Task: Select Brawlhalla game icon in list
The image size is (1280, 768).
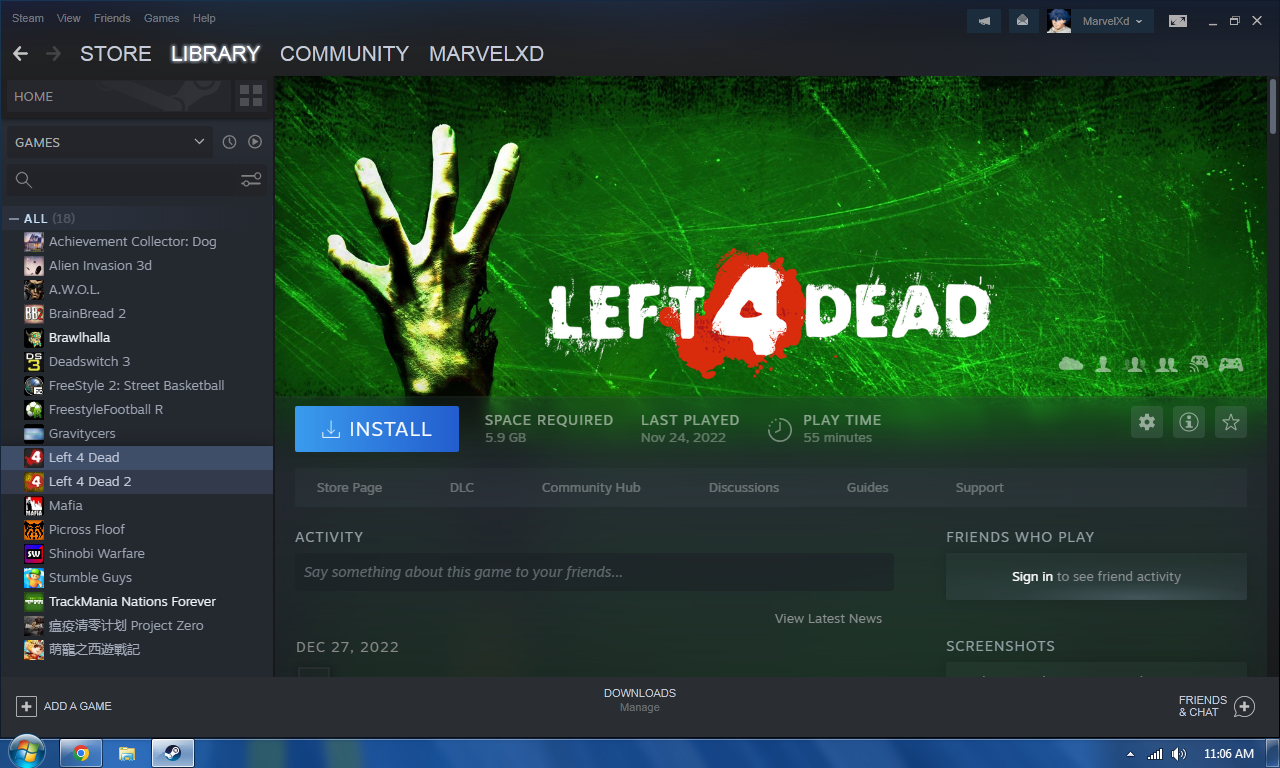Action: pos(34,338)
